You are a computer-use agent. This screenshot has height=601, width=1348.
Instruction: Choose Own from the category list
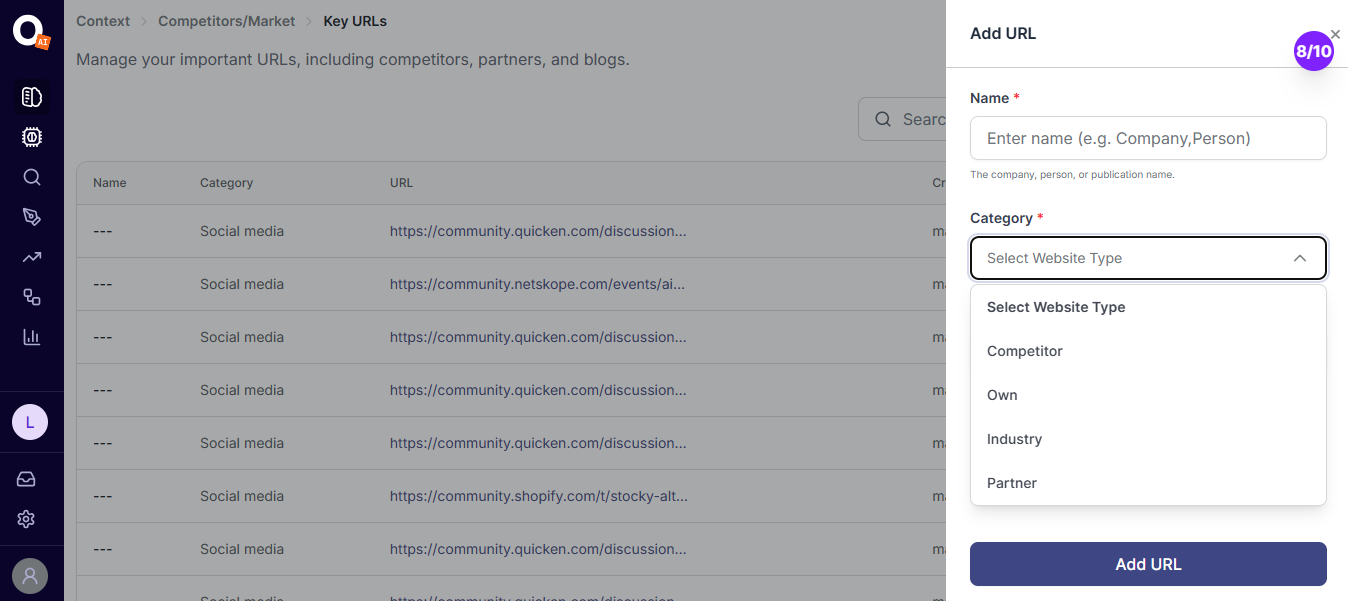coord(1148,395)
